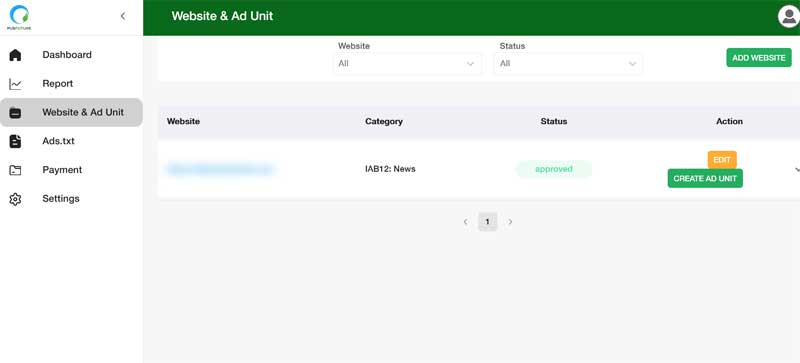Click the CREATE AD UNIT button
This screenshot has width=800, height=363.
pyautogui.click(x=705, y=179)
